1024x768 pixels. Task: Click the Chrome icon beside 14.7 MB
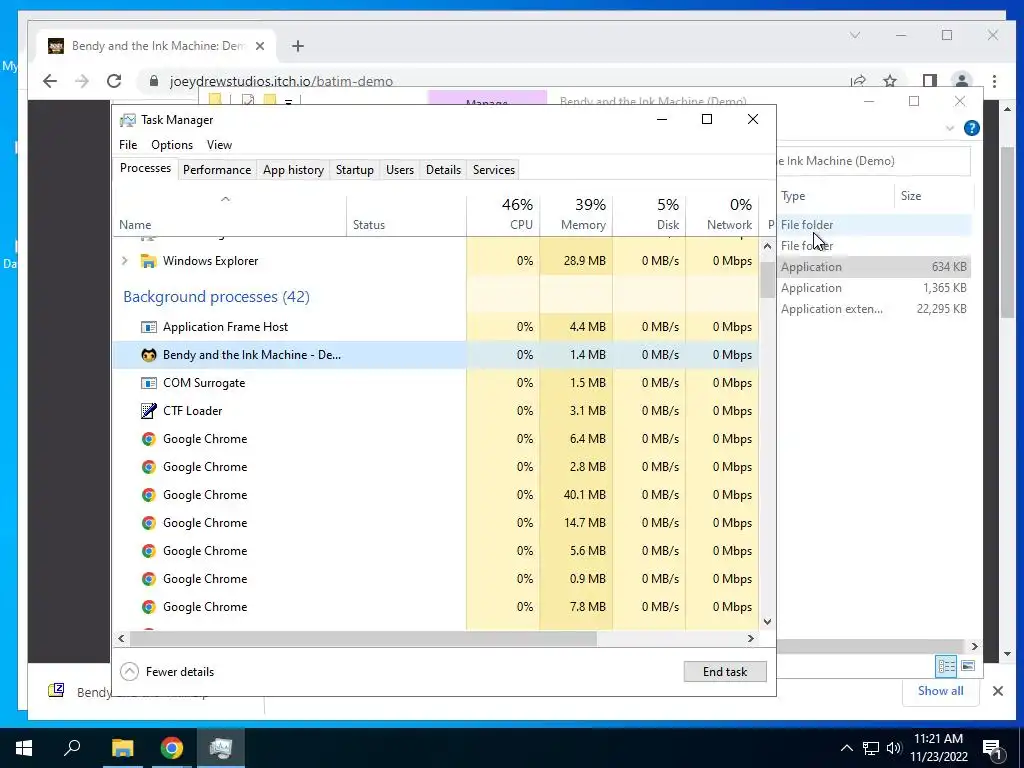pos(149,523)
